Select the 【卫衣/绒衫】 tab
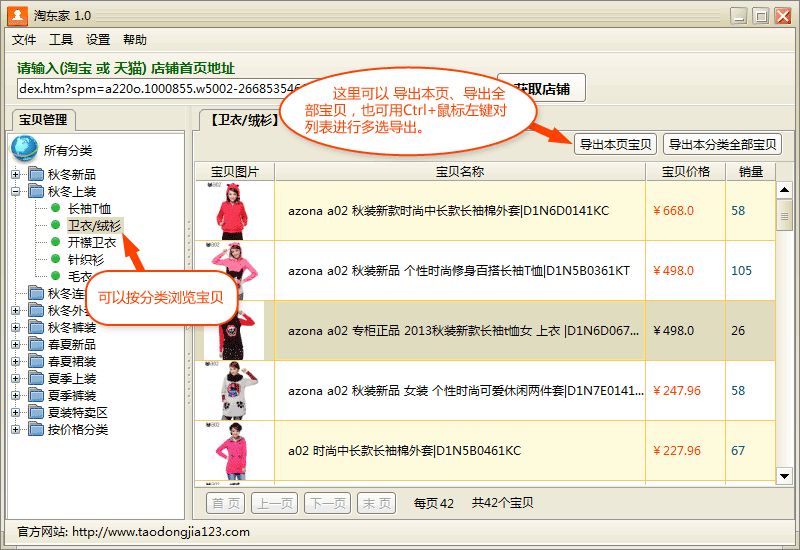Viewport: 800px width, 550px height. pos(244,120)
